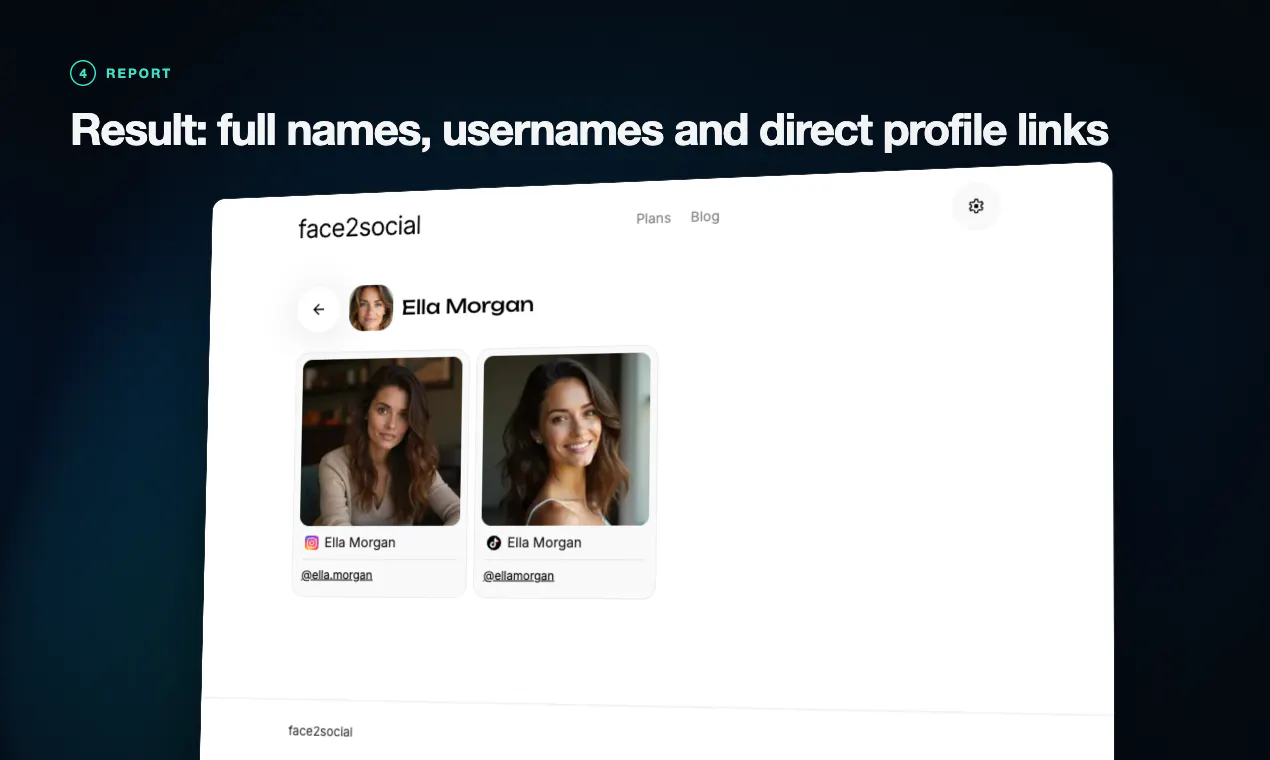
Task: Click the TikTok icon beside Ella Morgan
Action: pyautogui.click(x=494, y=543)
